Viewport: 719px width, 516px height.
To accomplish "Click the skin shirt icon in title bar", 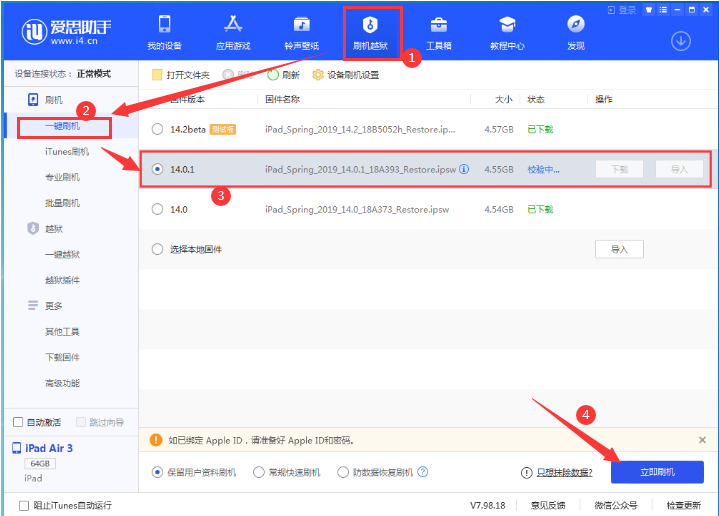I will (x=649, y=10).
